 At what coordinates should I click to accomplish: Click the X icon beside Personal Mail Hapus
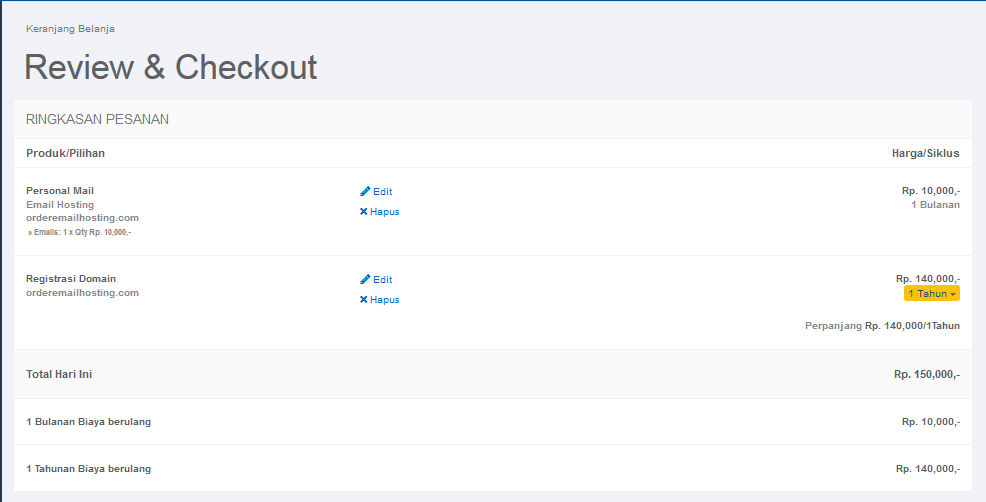pos(363,211)
